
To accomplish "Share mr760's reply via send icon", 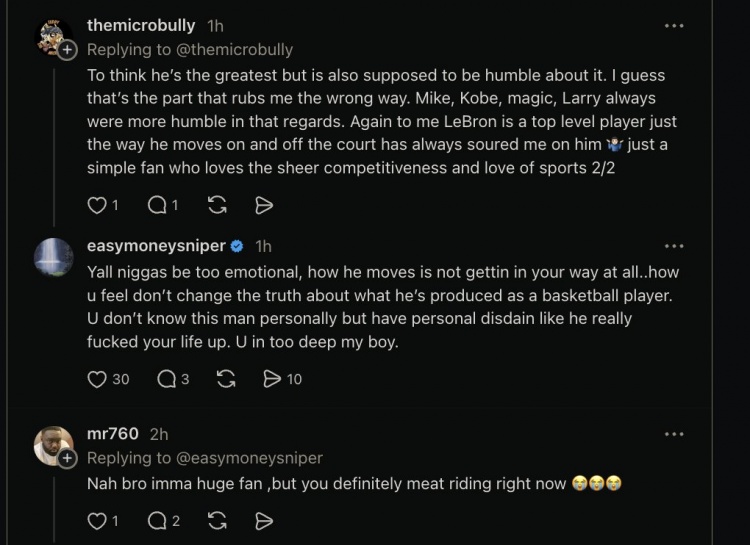I will coord(264,521).
